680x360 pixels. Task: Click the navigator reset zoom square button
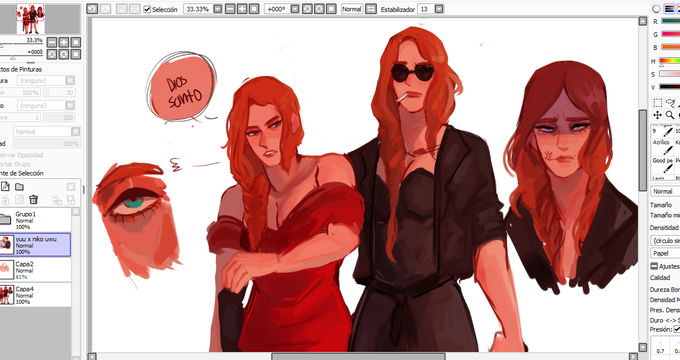[x=76, y=42]
